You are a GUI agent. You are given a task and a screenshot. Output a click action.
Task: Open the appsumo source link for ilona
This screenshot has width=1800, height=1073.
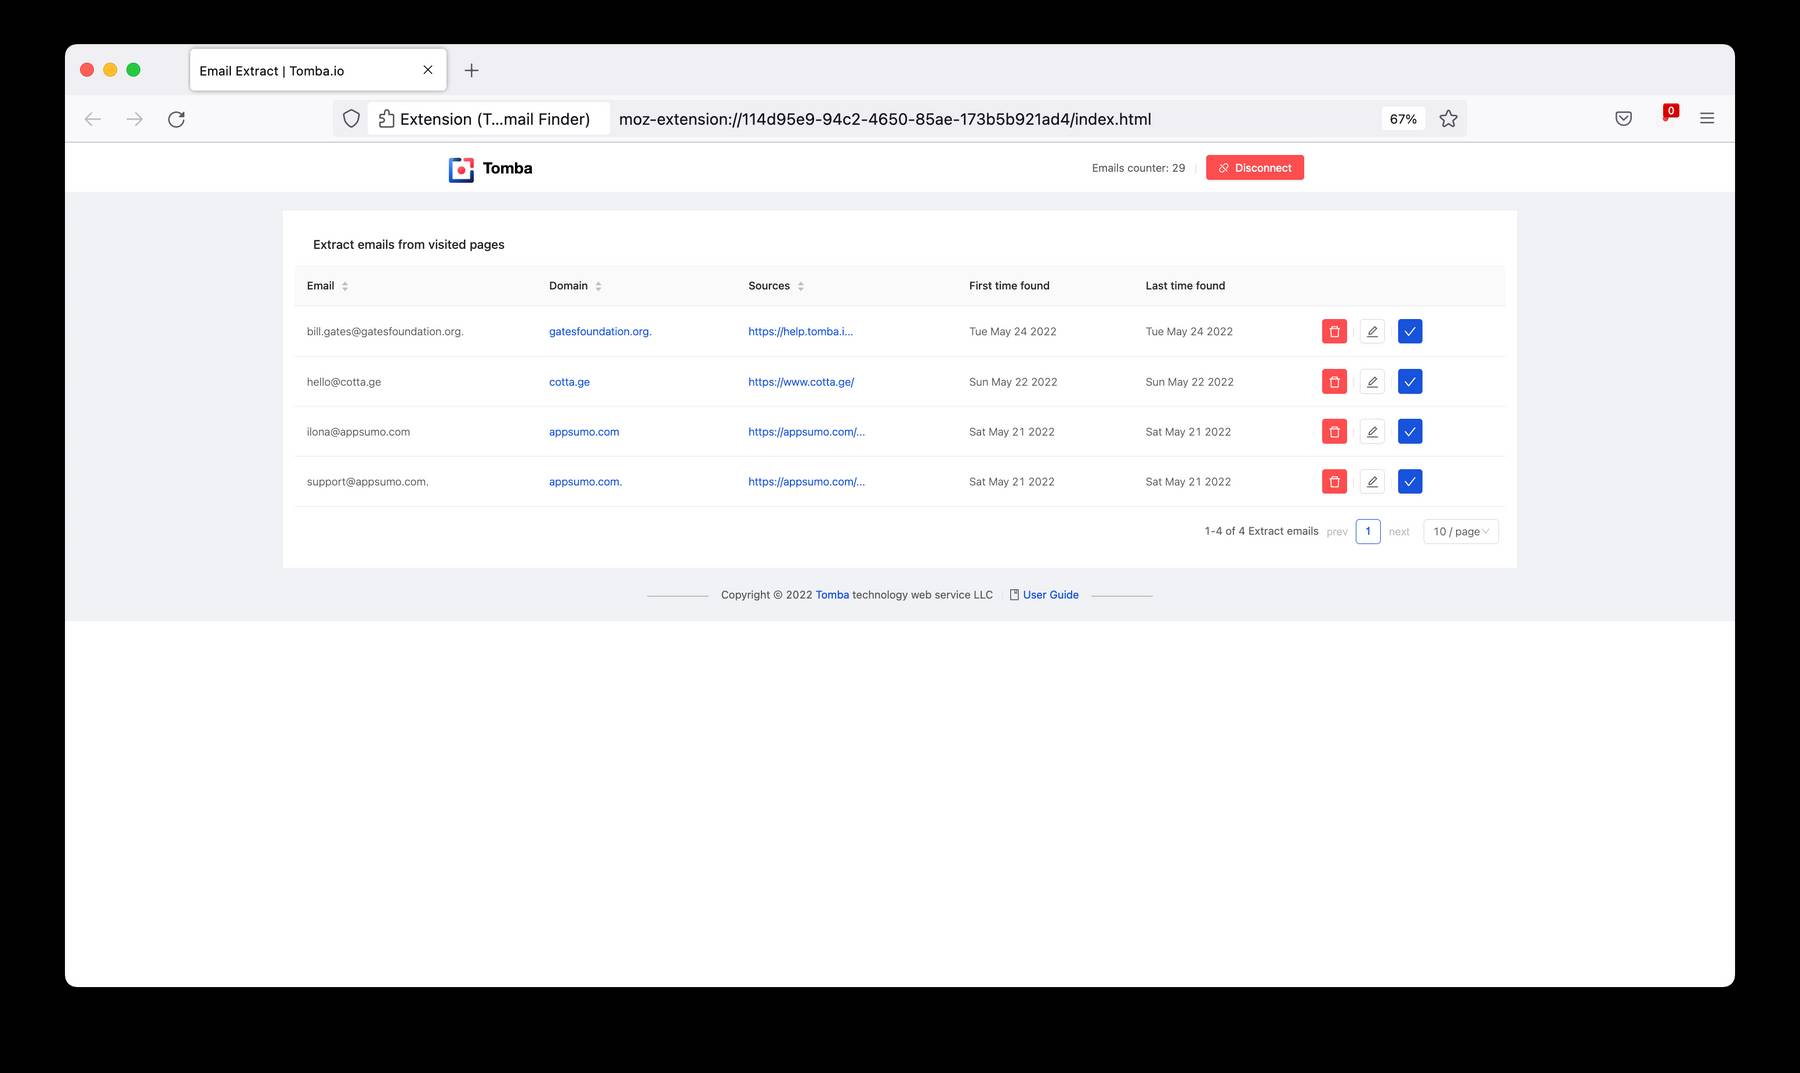806,431
